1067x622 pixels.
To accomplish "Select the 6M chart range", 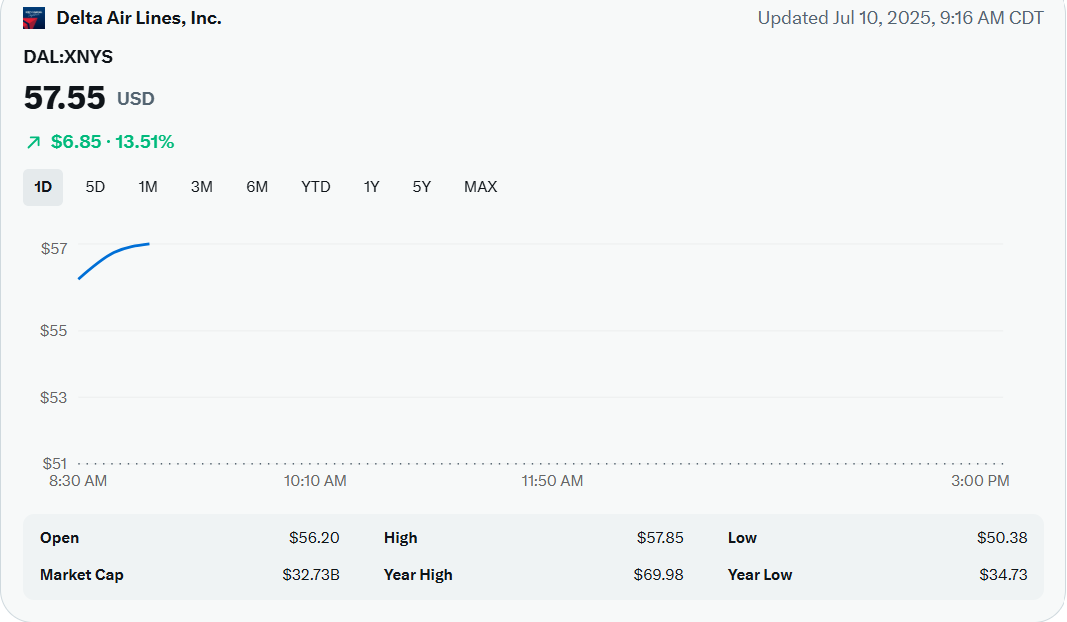I will pos(257,187).
